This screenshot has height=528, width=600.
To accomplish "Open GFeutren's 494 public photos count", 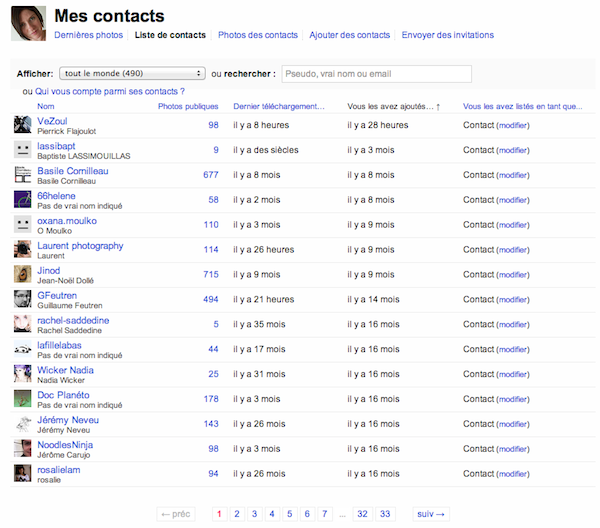I will pos(210,299).
